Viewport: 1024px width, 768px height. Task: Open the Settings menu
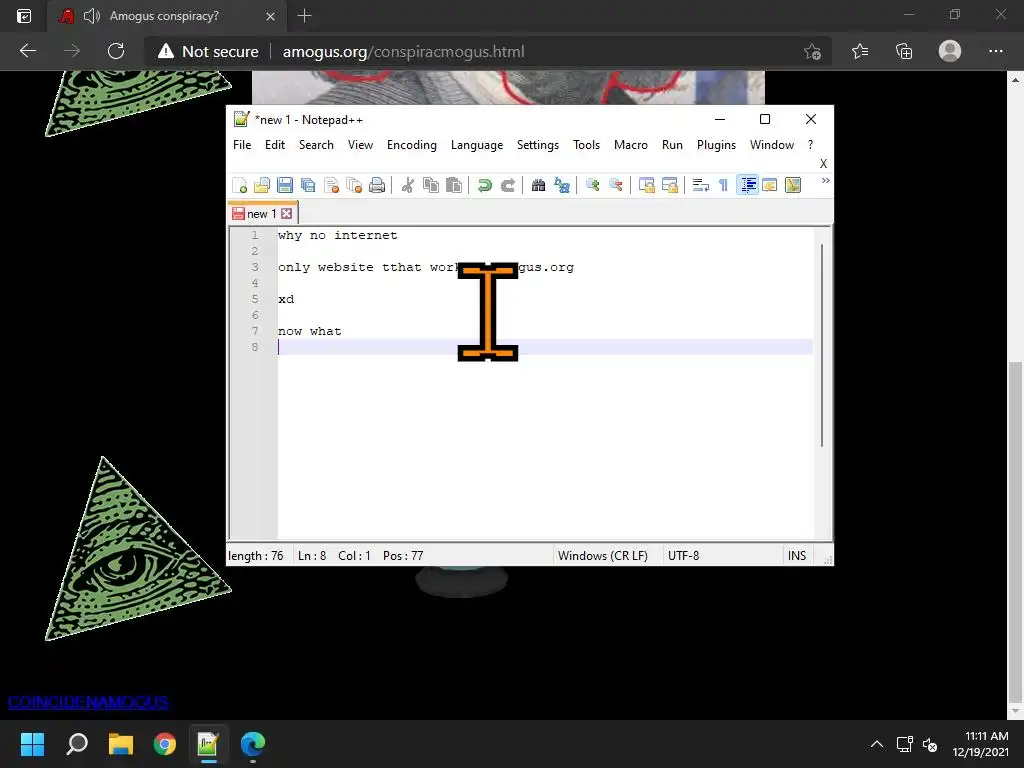(537, 145)
